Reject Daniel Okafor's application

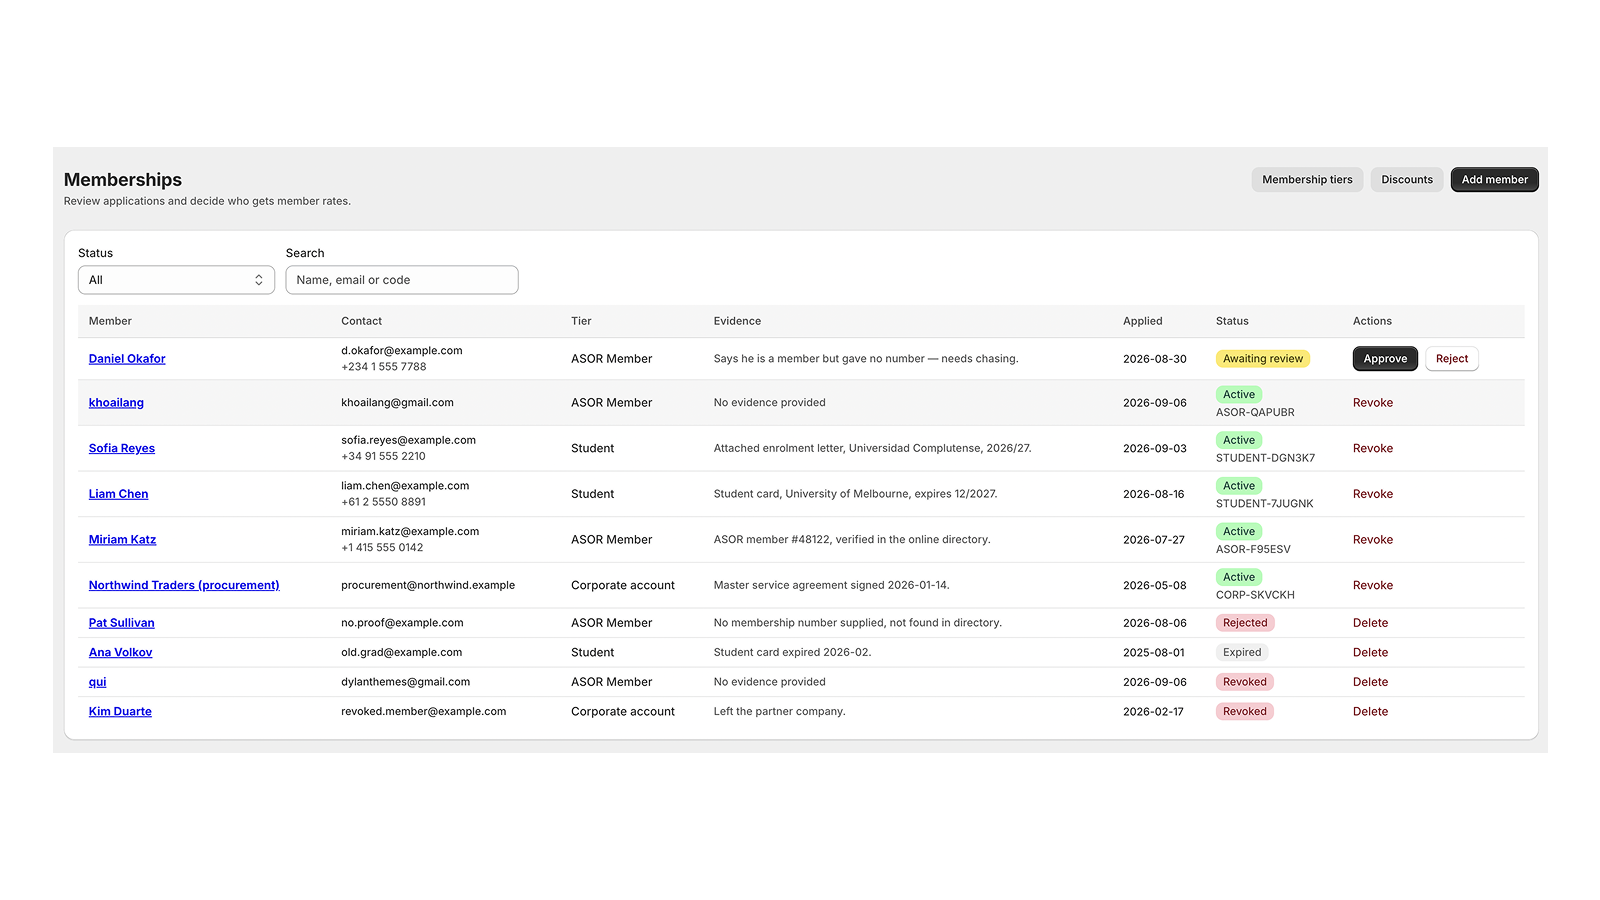[x=1452, y=359]
